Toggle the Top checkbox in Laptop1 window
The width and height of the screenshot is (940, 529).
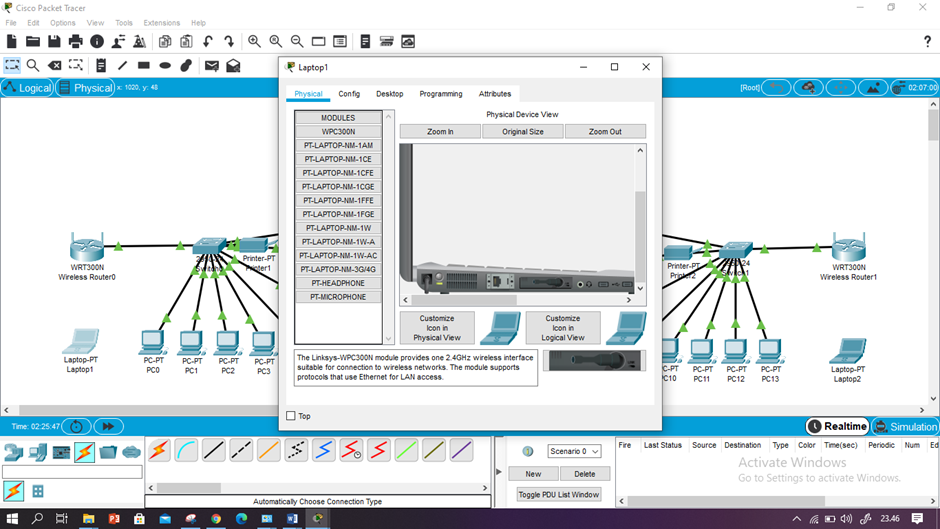pos(291,416)
